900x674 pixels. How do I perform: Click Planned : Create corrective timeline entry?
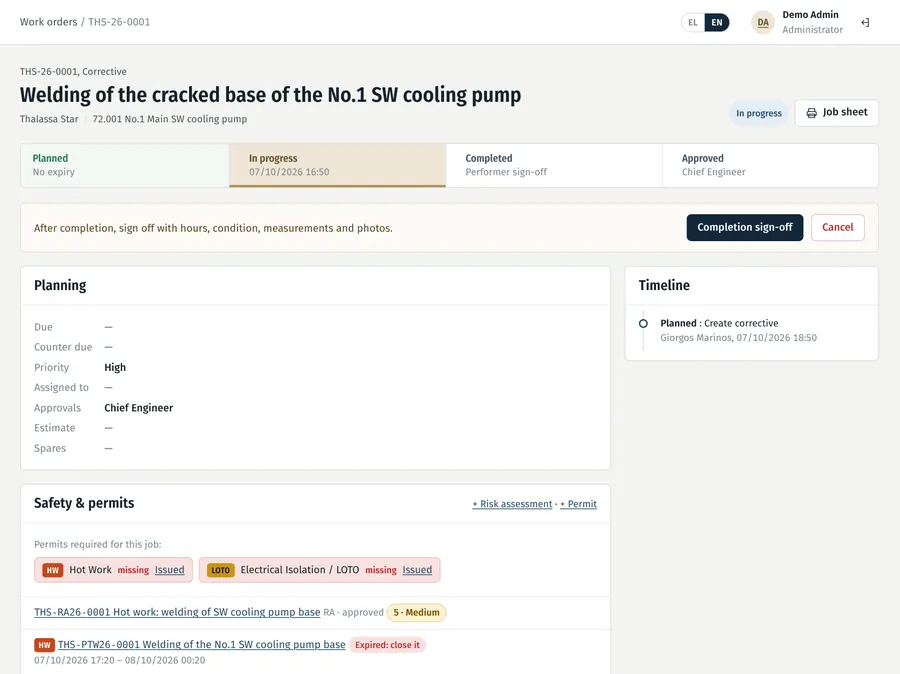tap(719, 323)
